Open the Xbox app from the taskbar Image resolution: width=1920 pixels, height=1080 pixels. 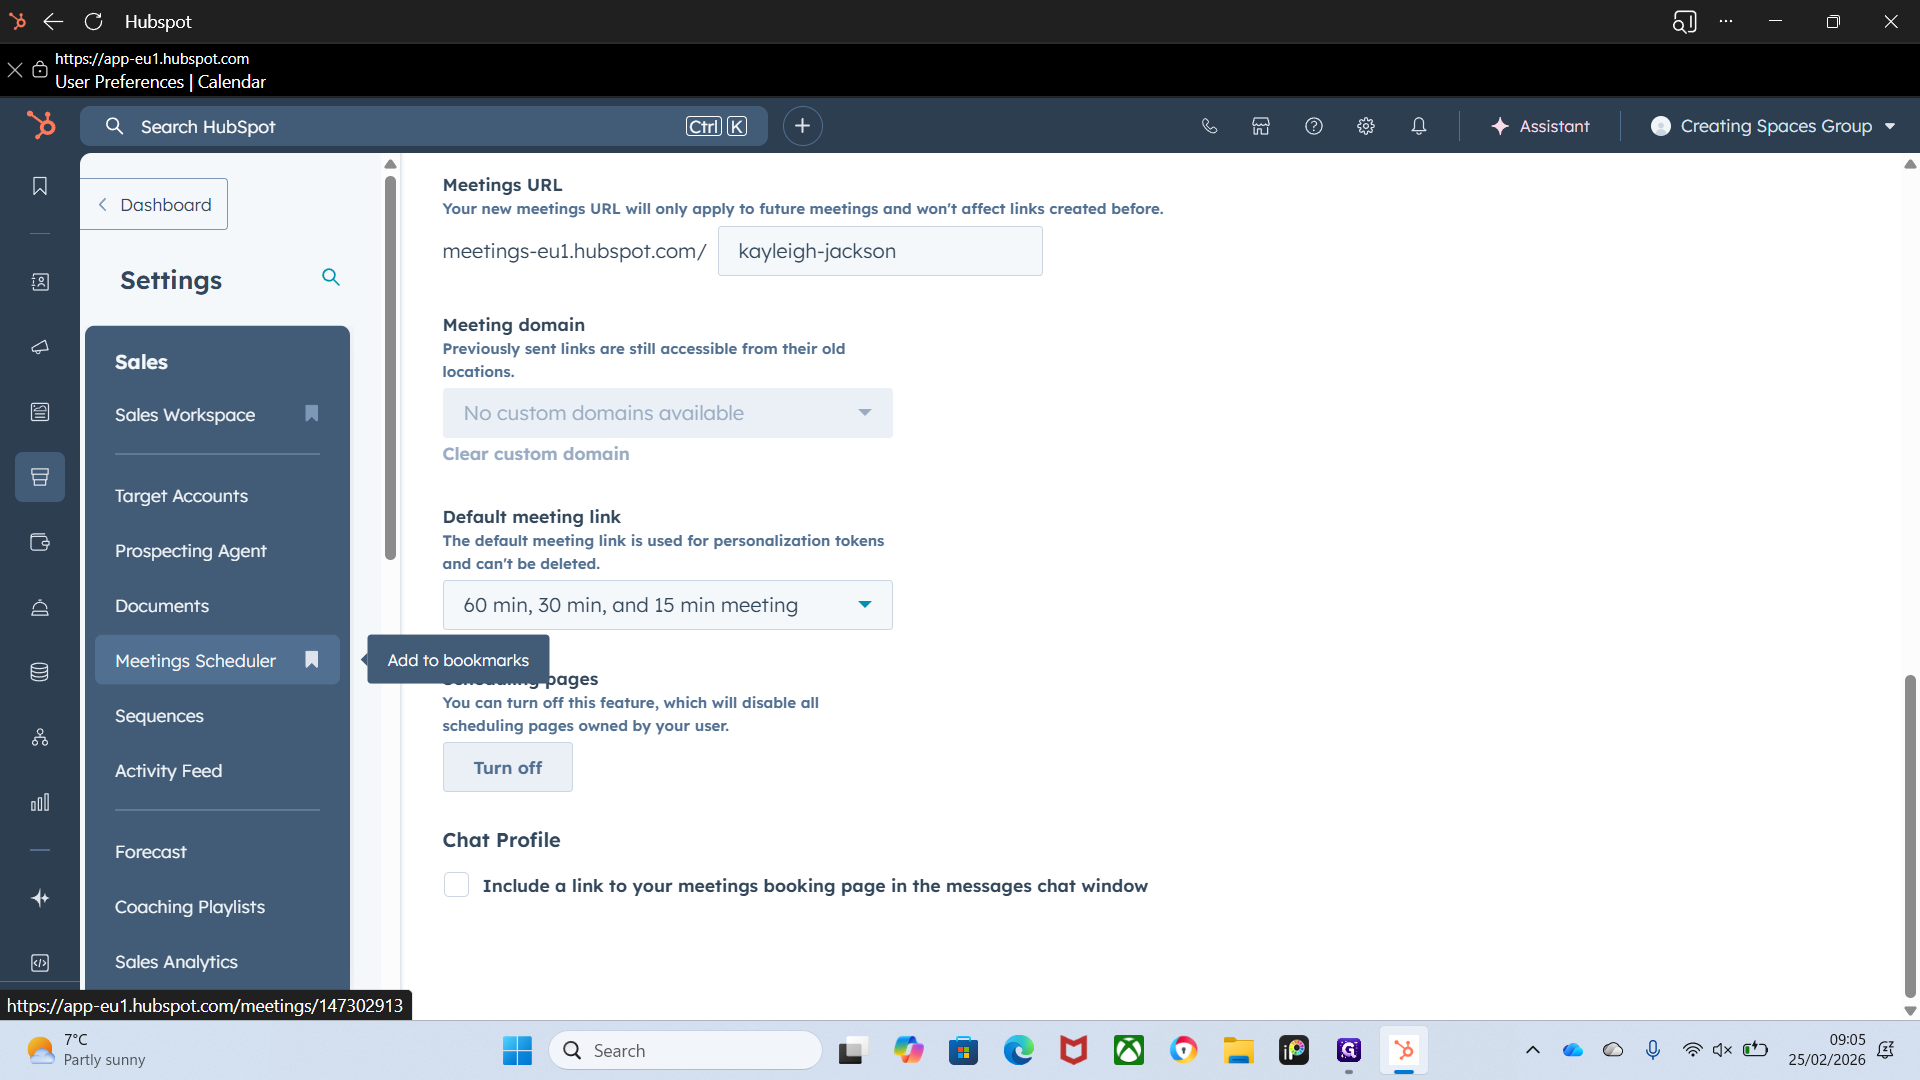[x=1128, y=1050]
